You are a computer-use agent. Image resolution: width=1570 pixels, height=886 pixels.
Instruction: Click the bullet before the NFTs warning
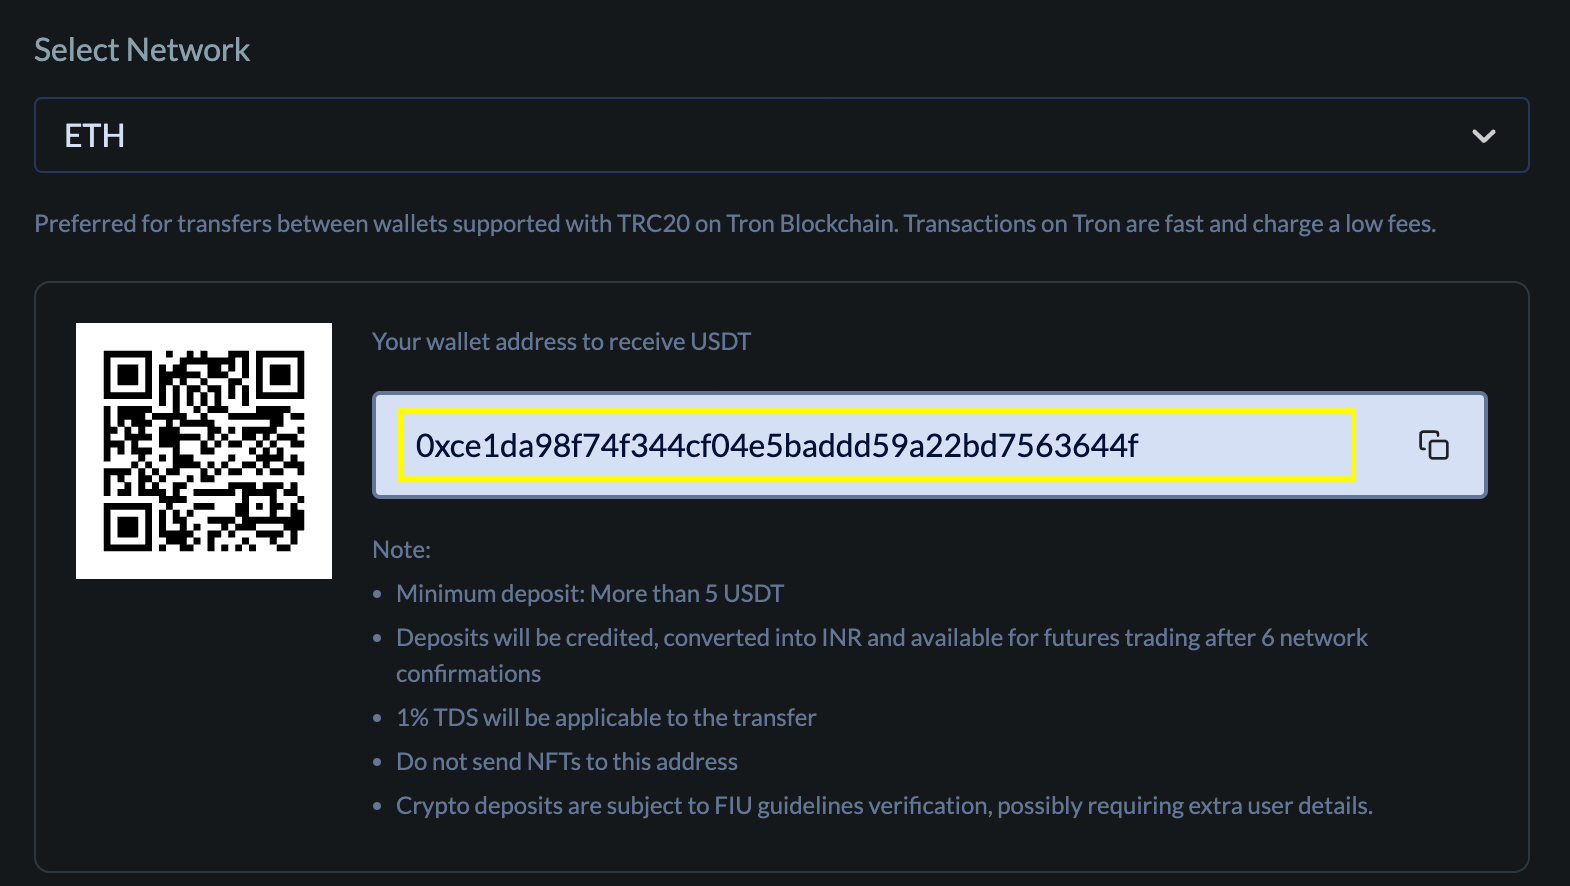pos(377,762)
